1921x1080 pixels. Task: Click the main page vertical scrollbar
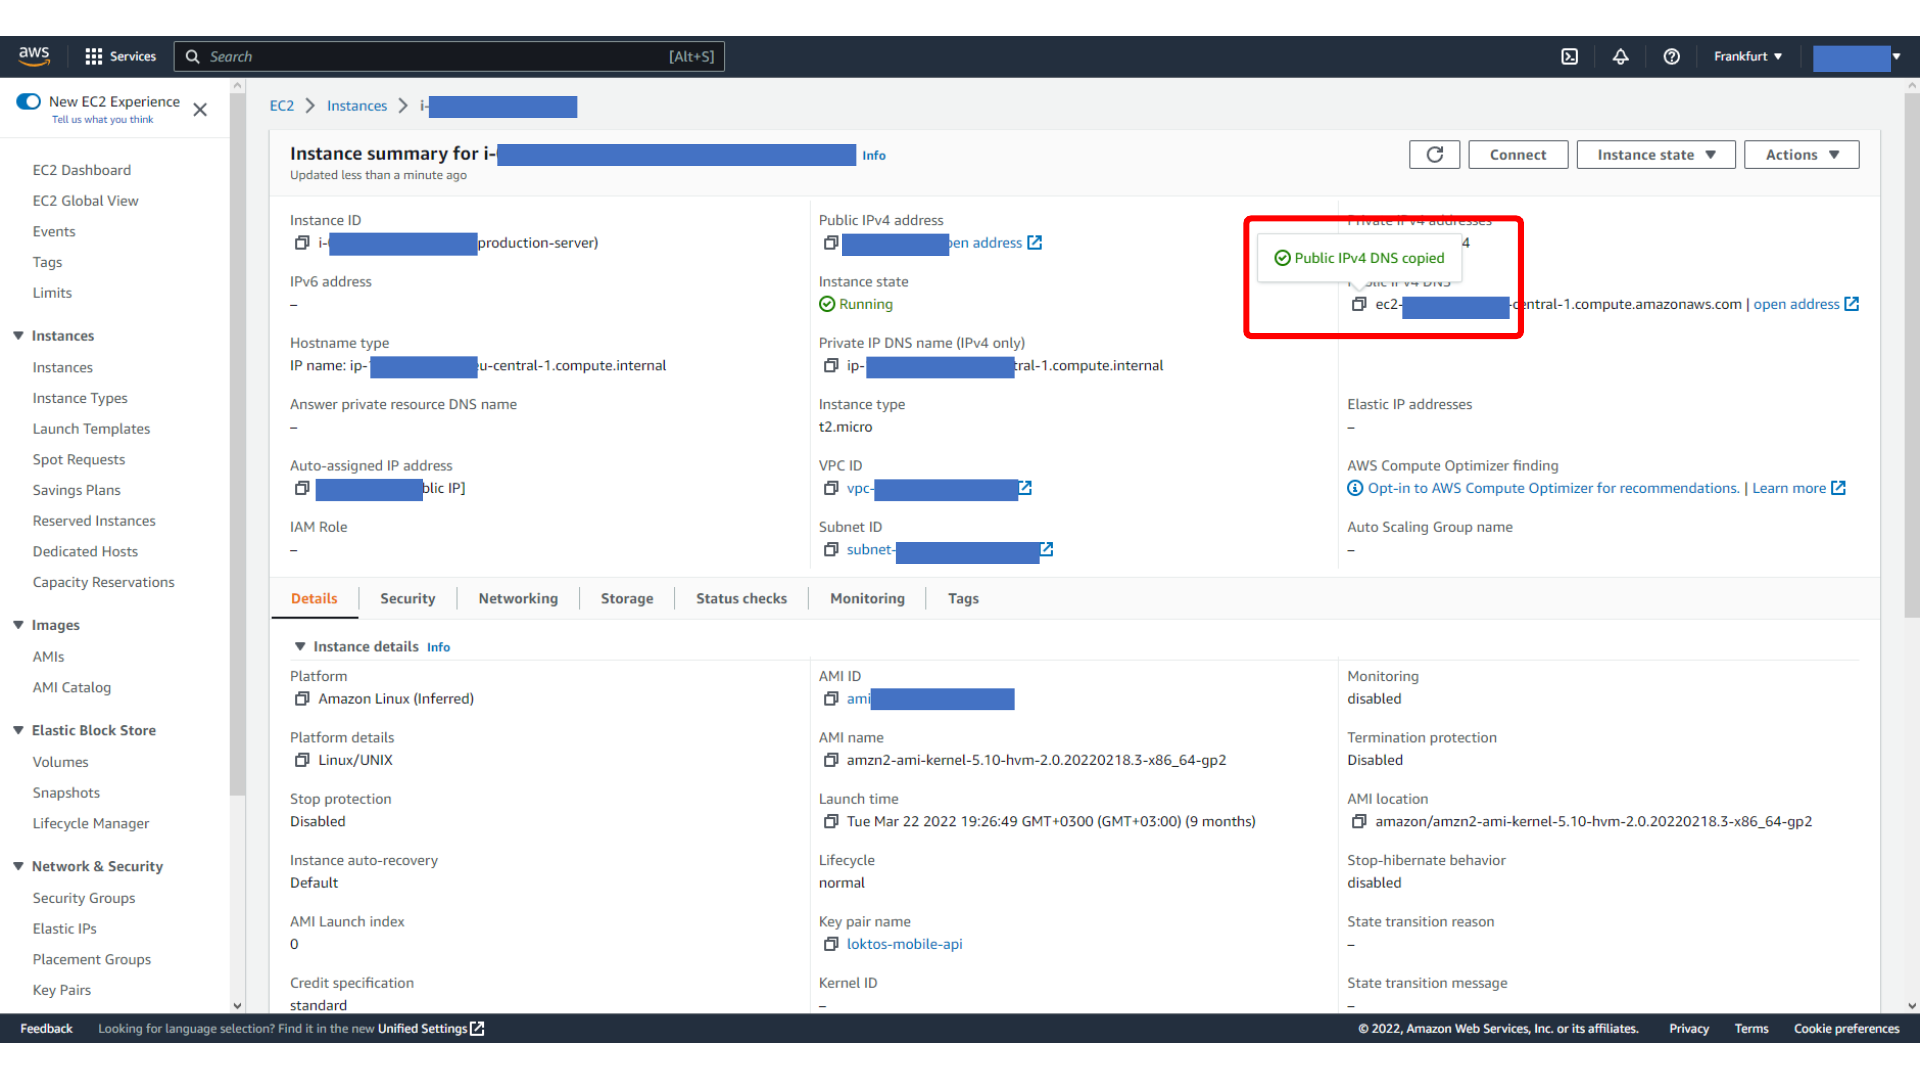(x=1912, y=355)
